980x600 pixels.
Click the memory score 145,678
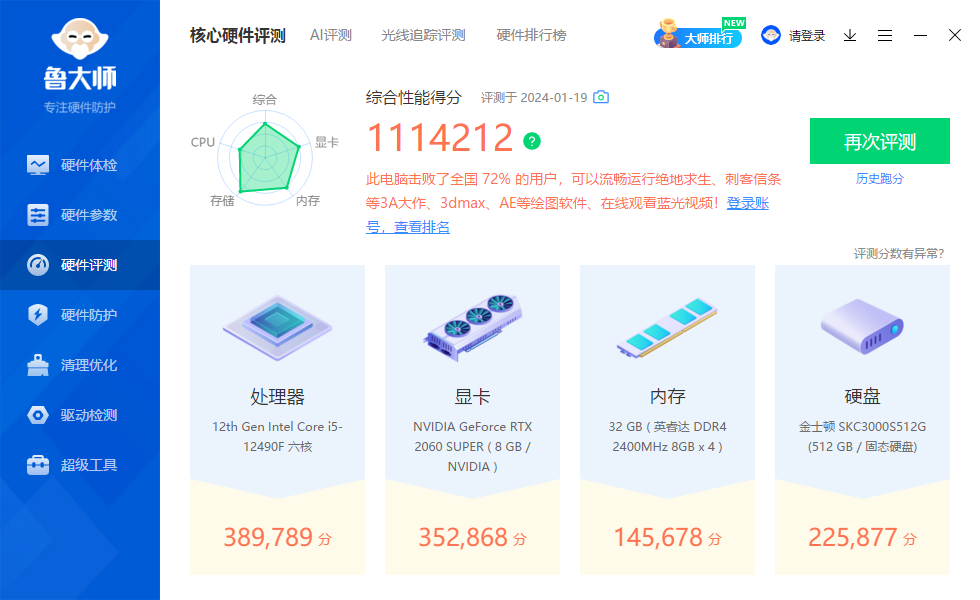pyautogui.click(x=658, y=538)
